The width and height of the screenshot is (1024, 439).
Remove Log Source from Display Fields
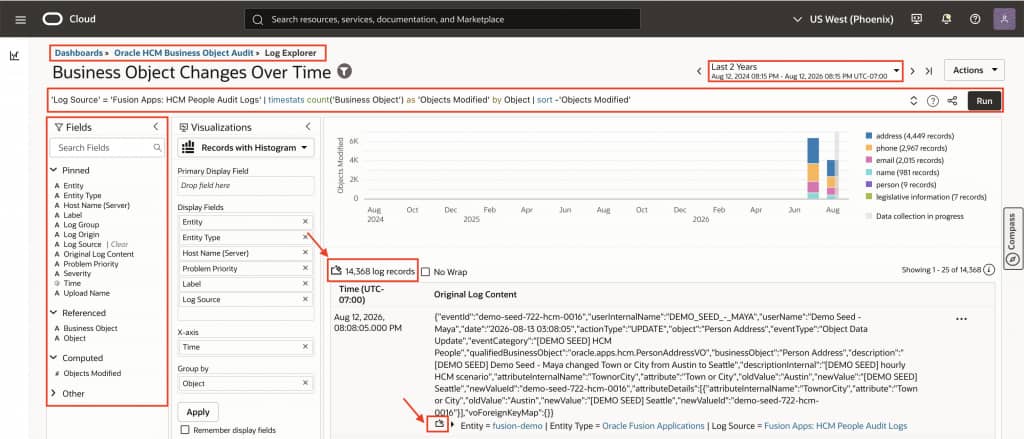tap(305, 299)
